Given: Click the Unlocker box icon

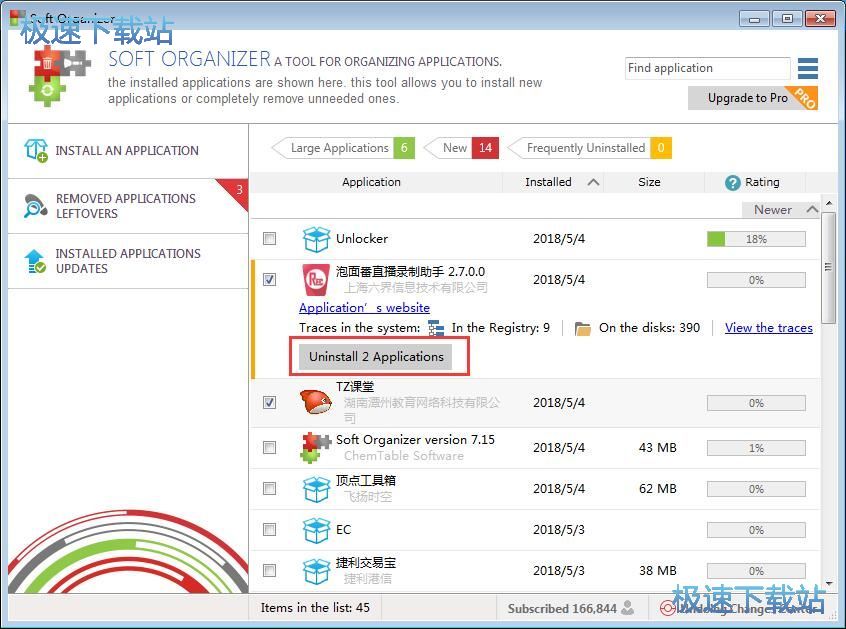Looking at the screenshot, I should click(x=316, y=239).
